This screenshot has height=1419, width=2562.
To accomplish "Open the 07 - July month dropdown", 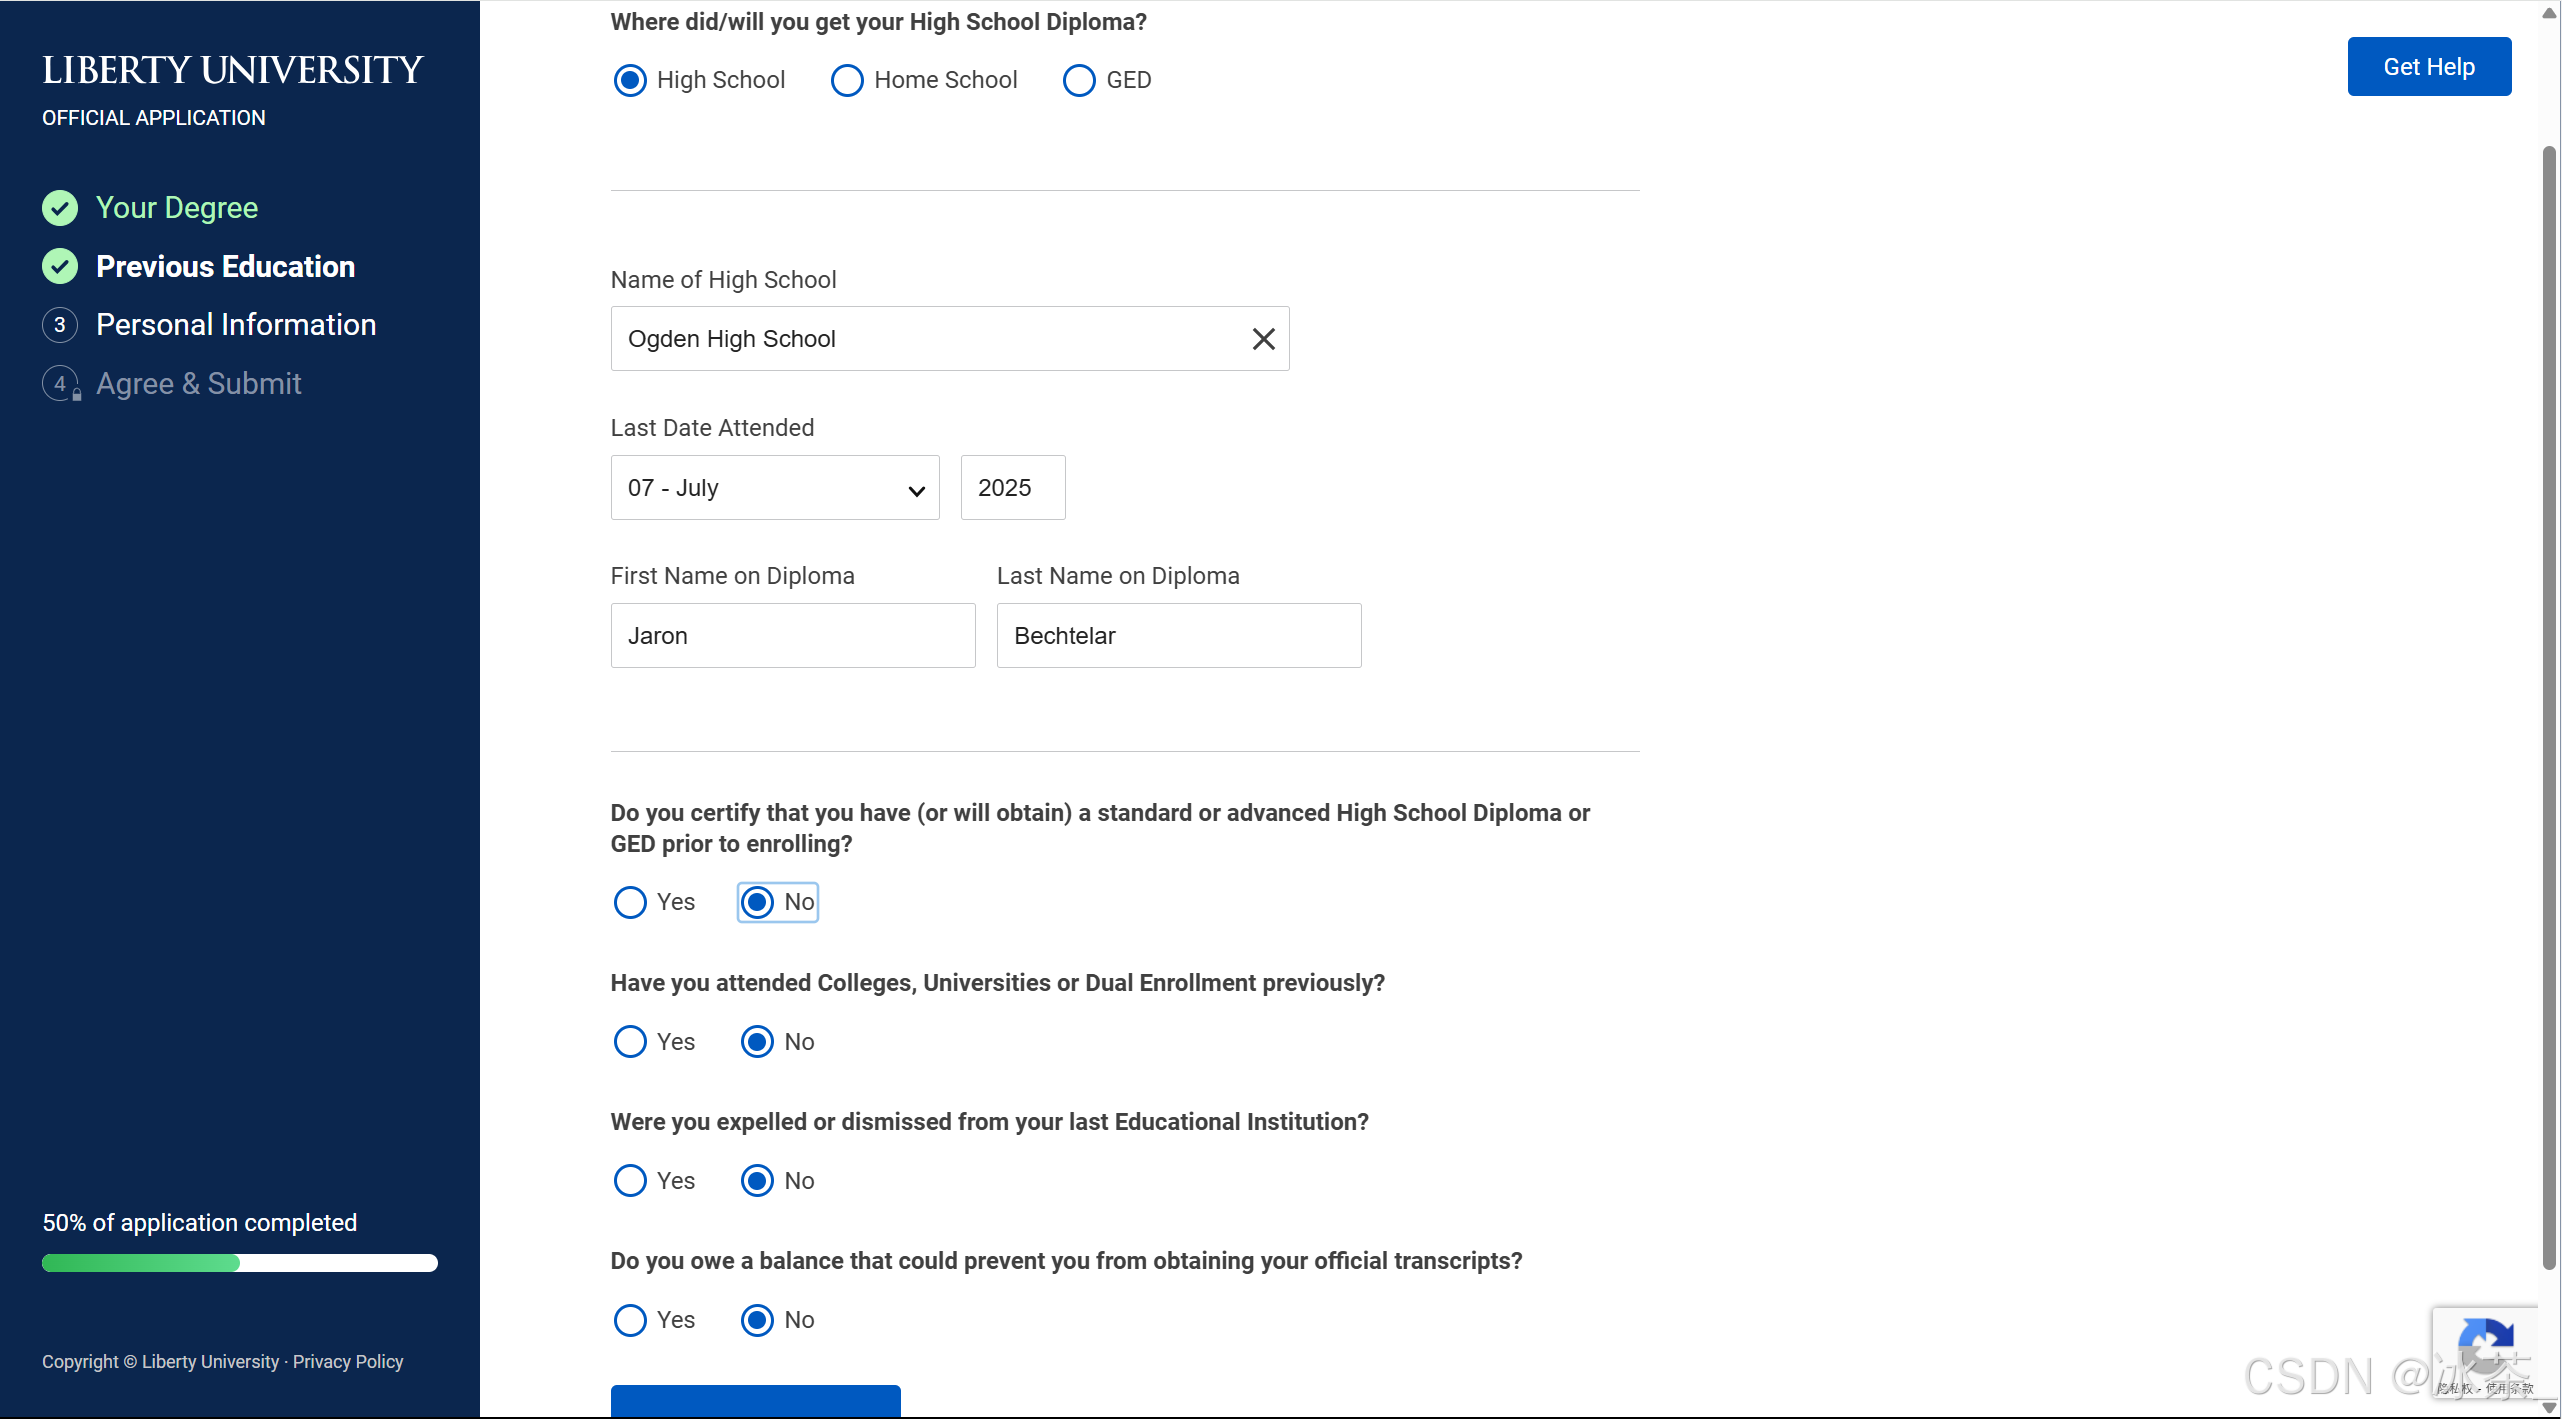I will (774, 488).
